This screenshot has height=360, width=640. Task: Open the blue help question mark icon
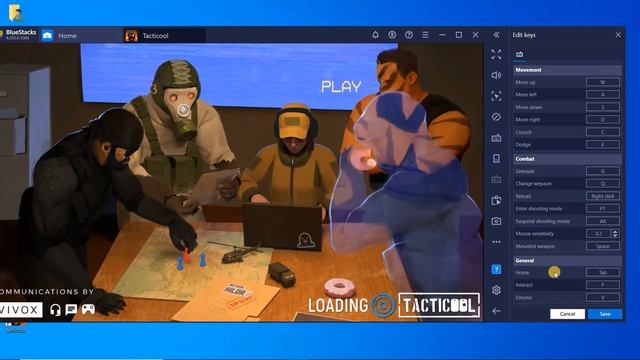click(x=496, y=269)
